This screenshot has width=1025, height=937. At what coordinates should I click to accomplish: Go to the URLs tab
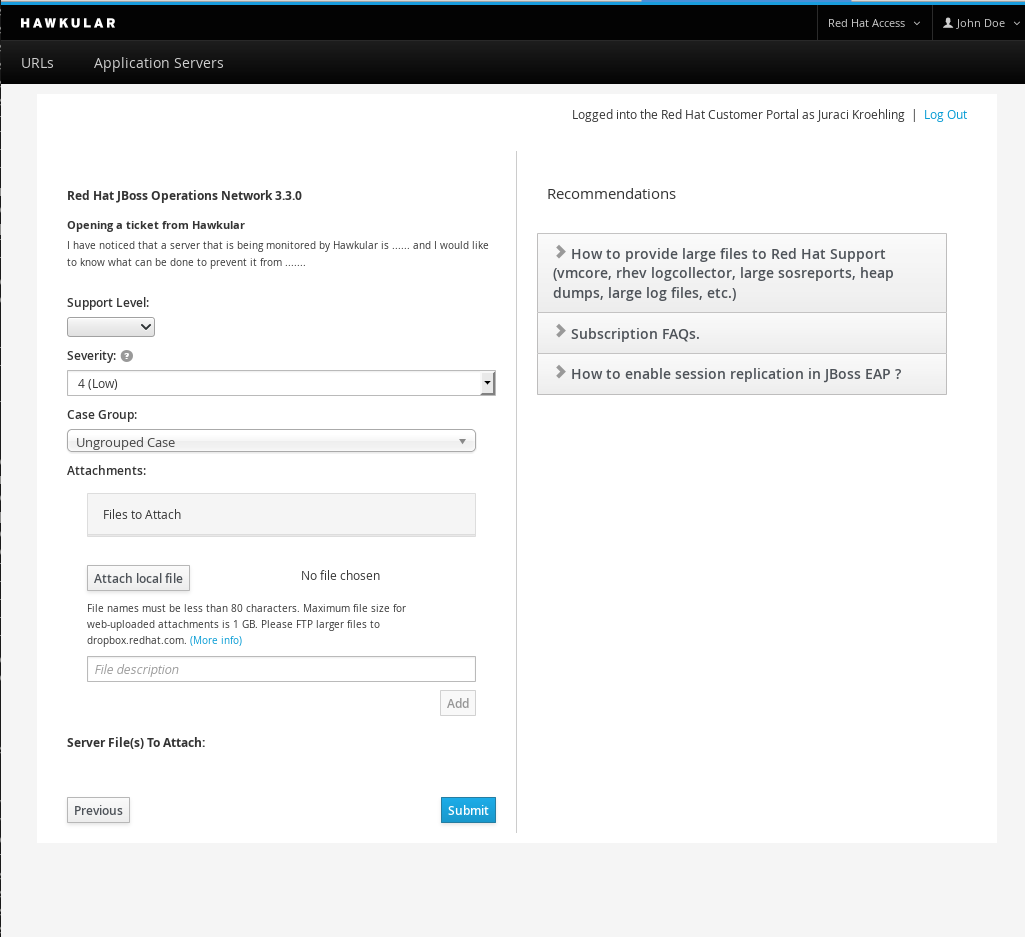point(37,63)
